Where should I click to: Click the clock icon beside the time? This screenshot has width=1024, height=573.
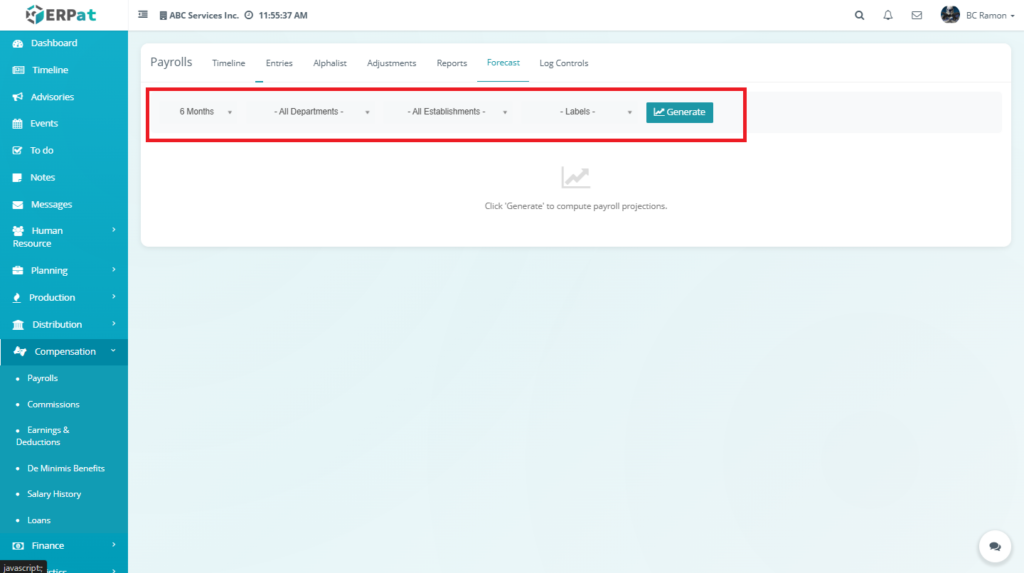click(x=249, y=15)
